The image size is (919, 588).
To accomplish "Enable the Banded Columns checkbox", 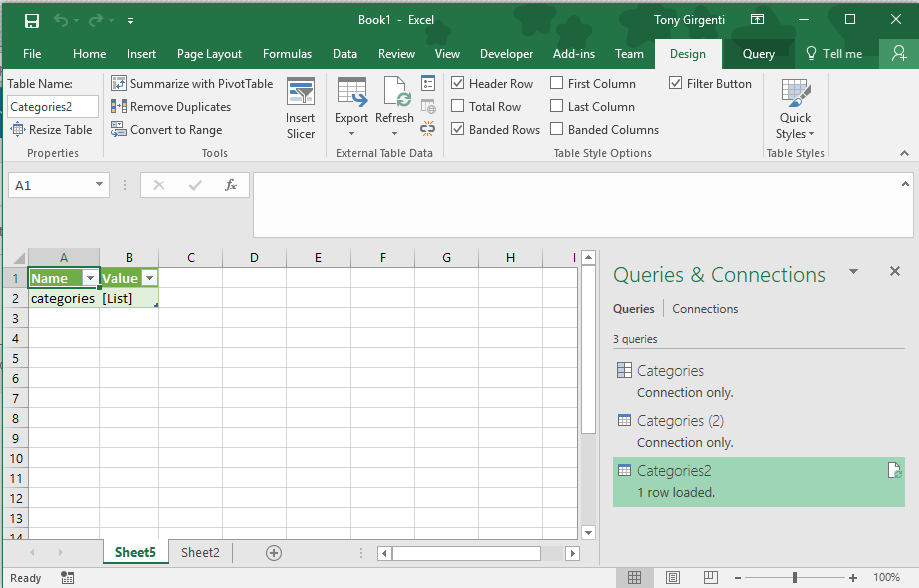I will coord(557,129).
